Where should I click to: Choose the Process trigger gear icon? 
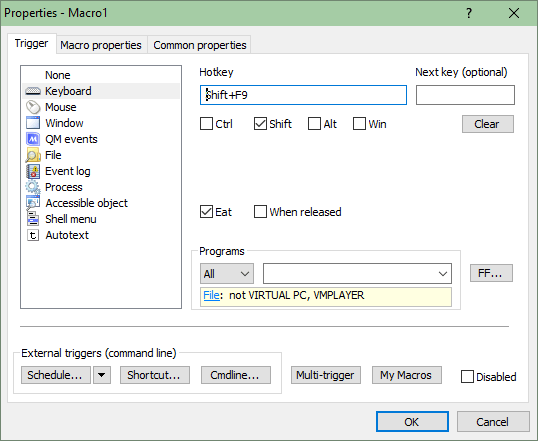click(33, 187)
